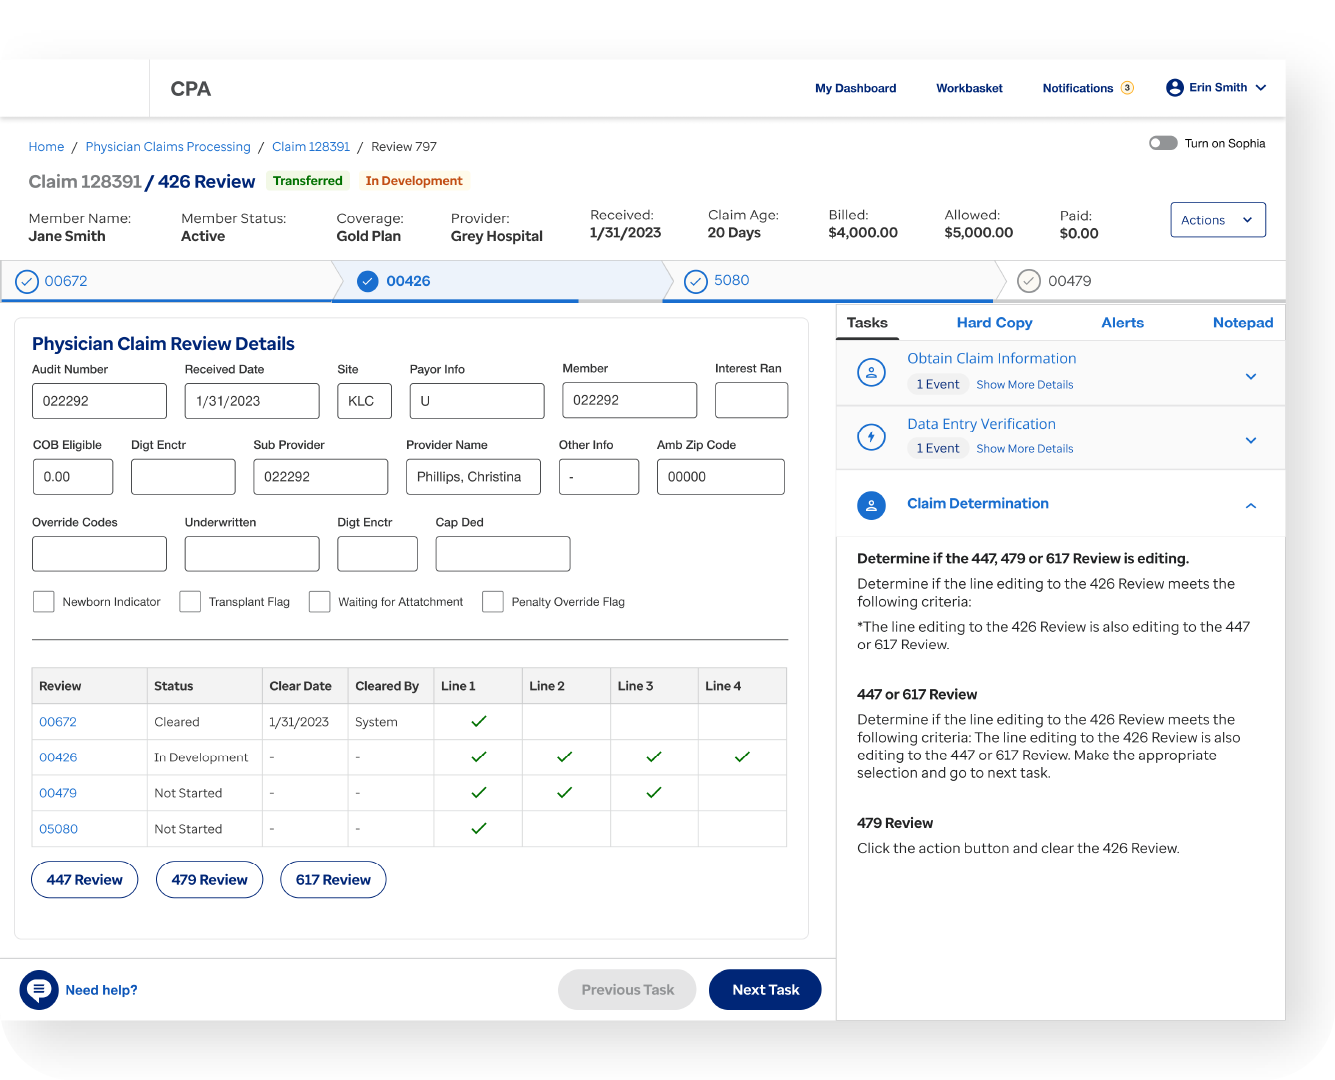Open My Dashboard in top navigation
This screenshot has width=1335, height=1080.
coord(855,88)
